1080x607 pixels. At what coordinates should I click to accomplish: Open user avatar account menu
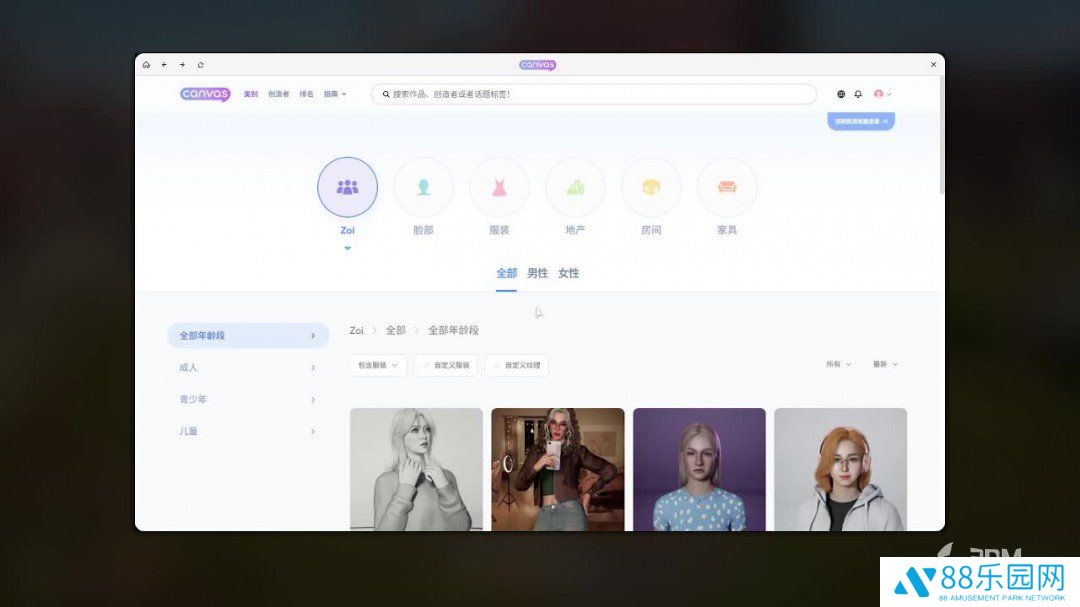tap(882, 94)
